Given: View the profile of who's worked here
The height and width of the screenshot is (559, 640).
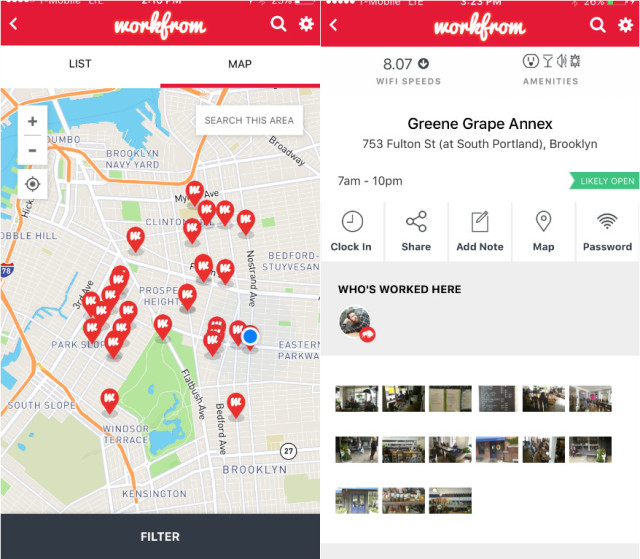Looking at the screenshot, I should pos(356,322).
